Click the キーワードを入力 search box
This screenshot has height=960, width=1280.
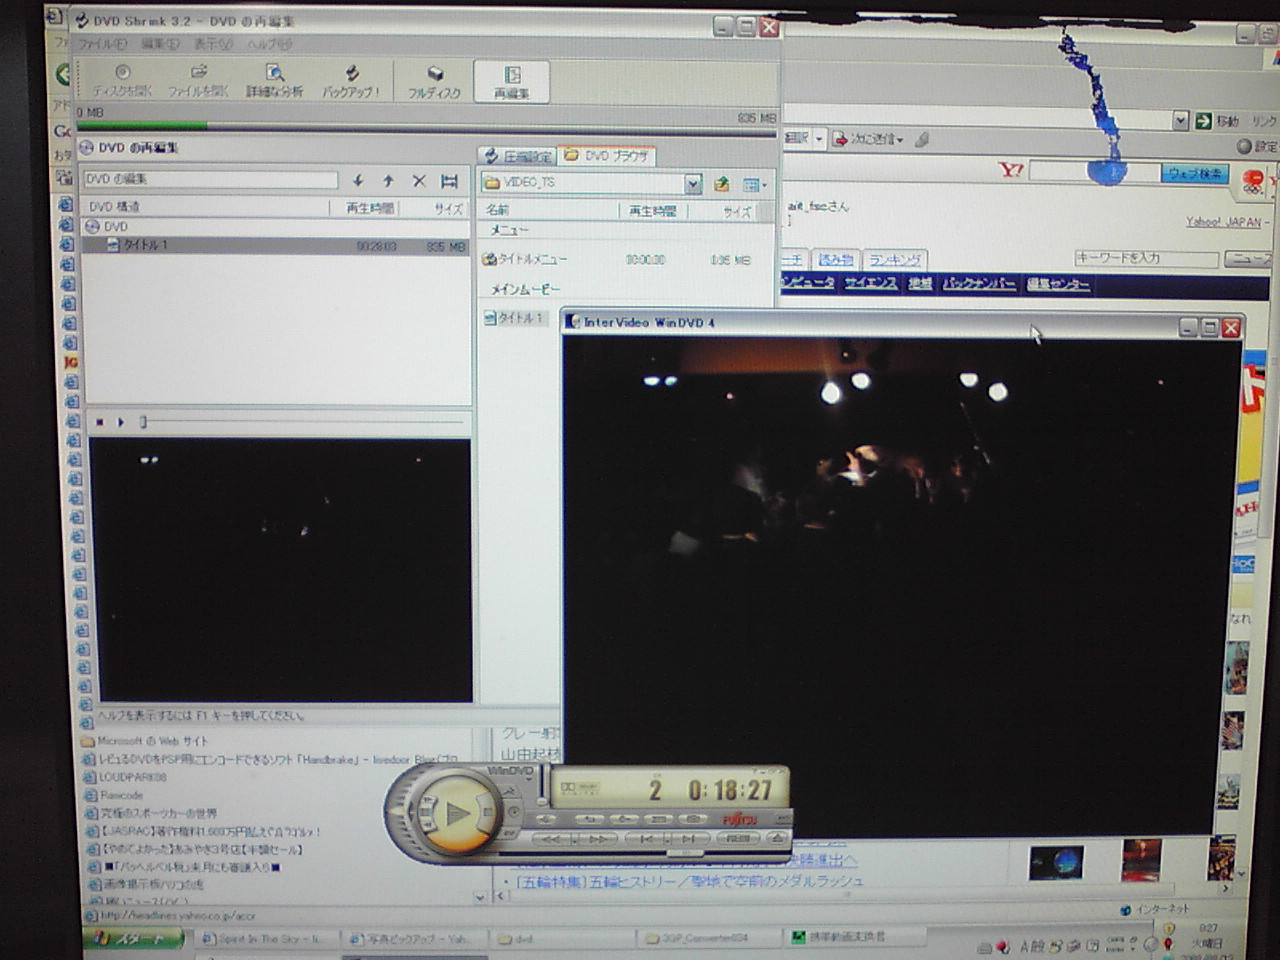[x=1146, y=258]
